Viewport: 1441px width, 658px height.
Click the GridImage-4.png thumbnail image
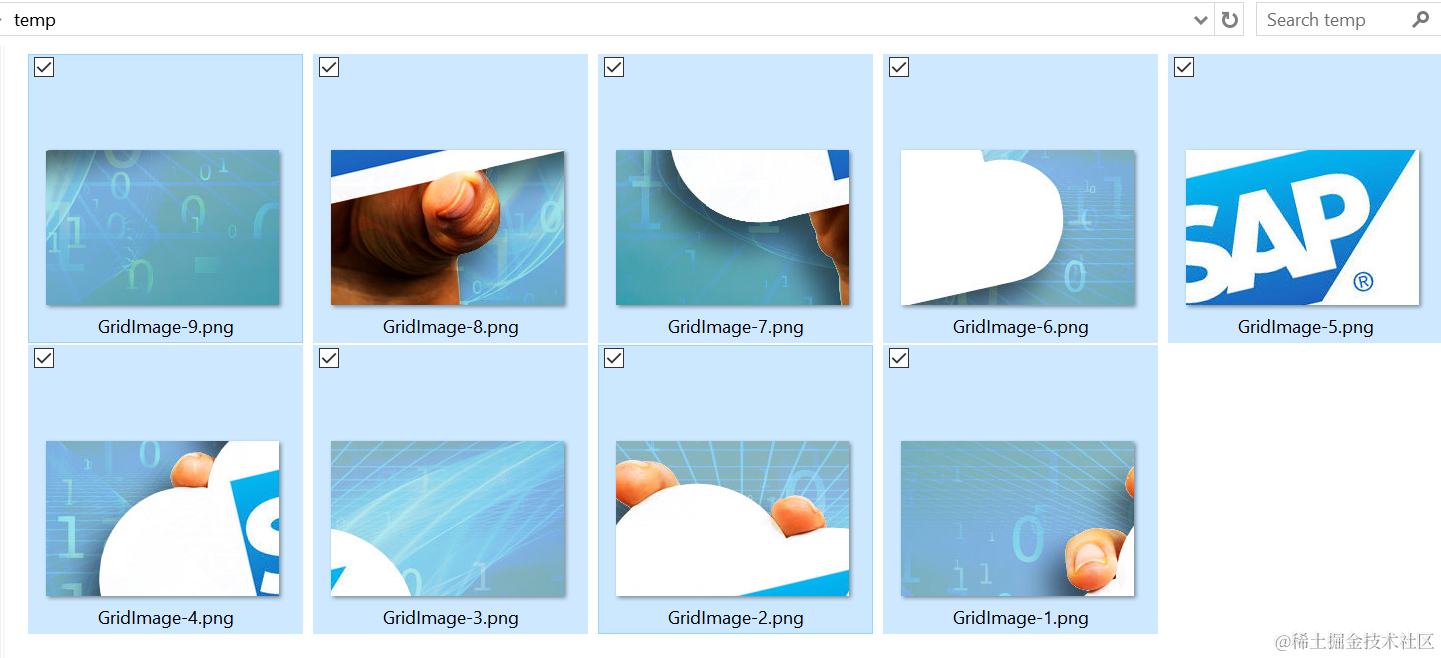tap(162, 518)
